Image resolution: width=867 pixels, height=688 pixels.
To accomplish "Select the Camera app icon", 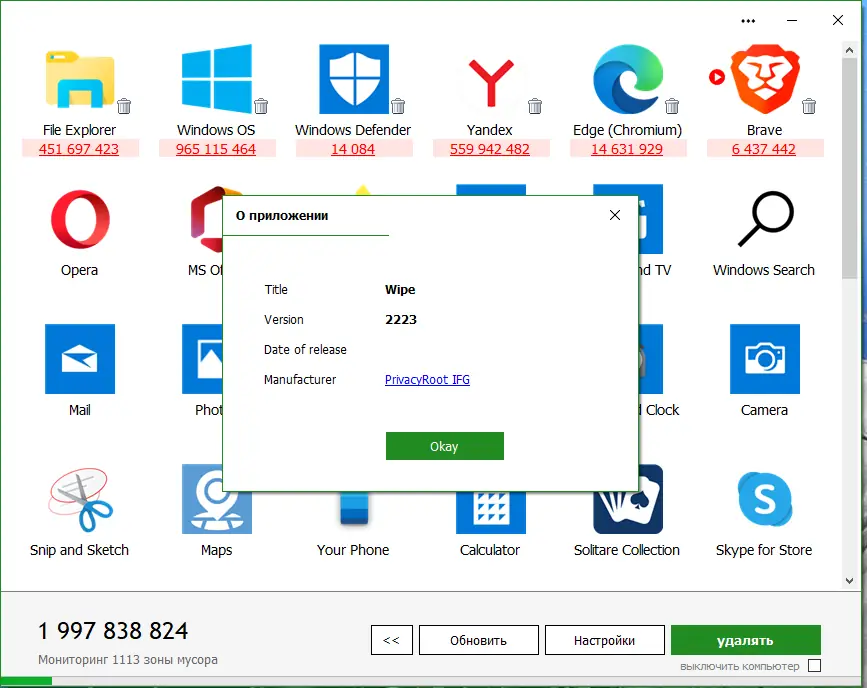I will point(765,359).
